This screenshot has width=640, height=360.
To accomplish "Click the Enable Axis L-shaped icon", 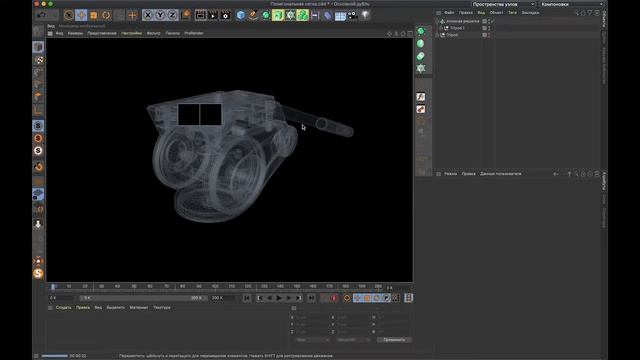I will pyautogui.click(x=38, y=111).
